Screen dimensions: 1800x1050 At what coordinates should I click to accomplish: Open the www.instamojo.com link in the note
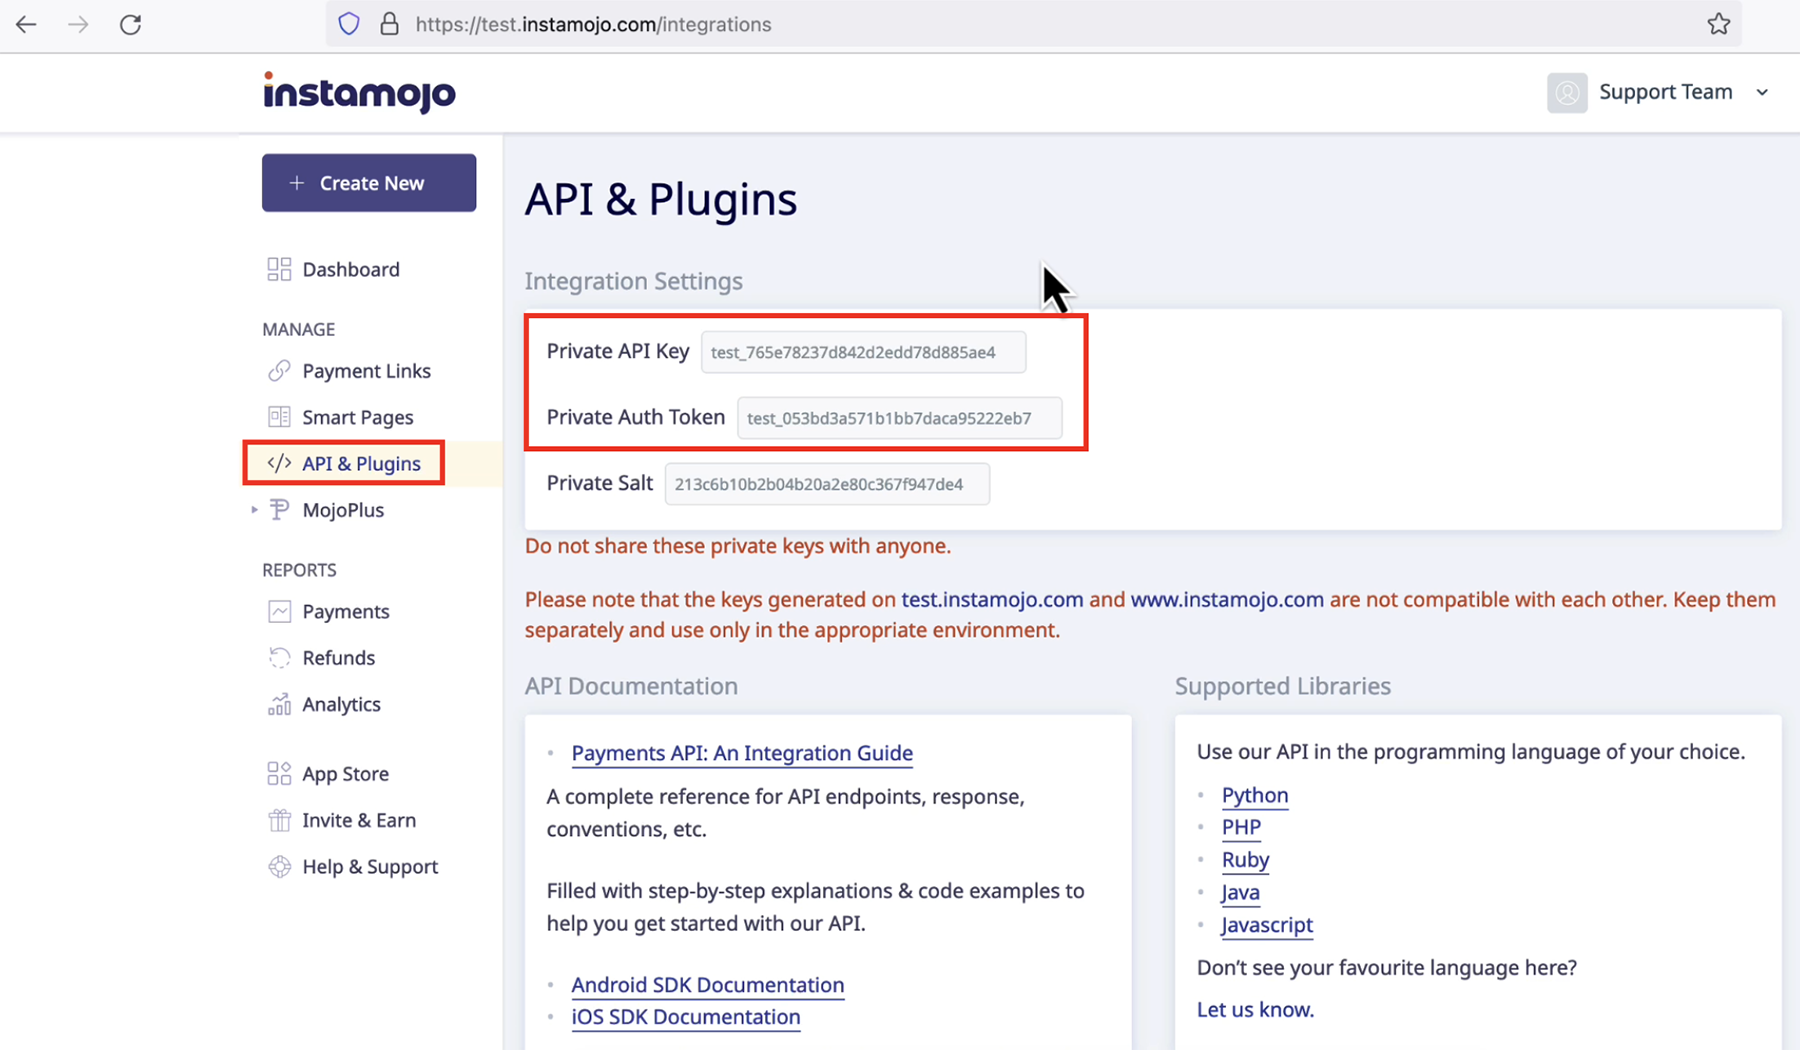1227,600
